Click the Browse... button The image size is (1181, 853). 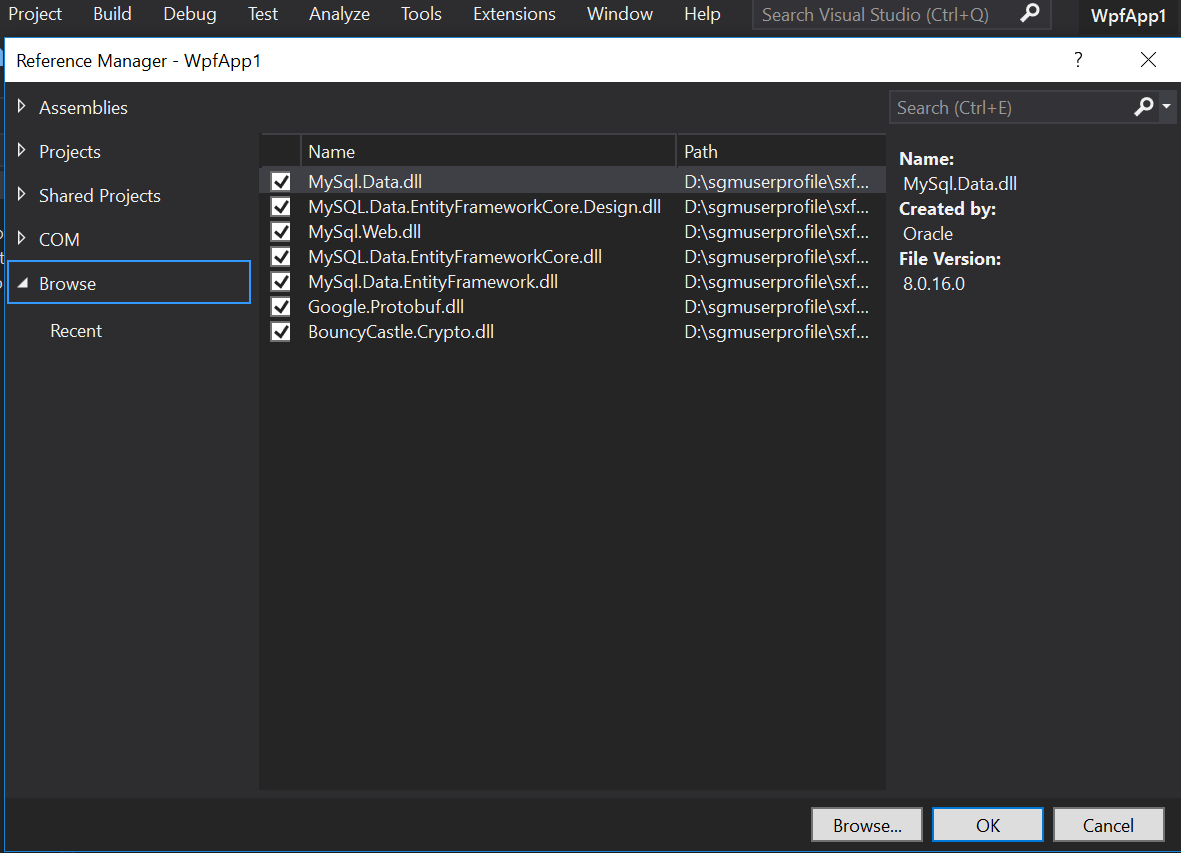[867, 825]
